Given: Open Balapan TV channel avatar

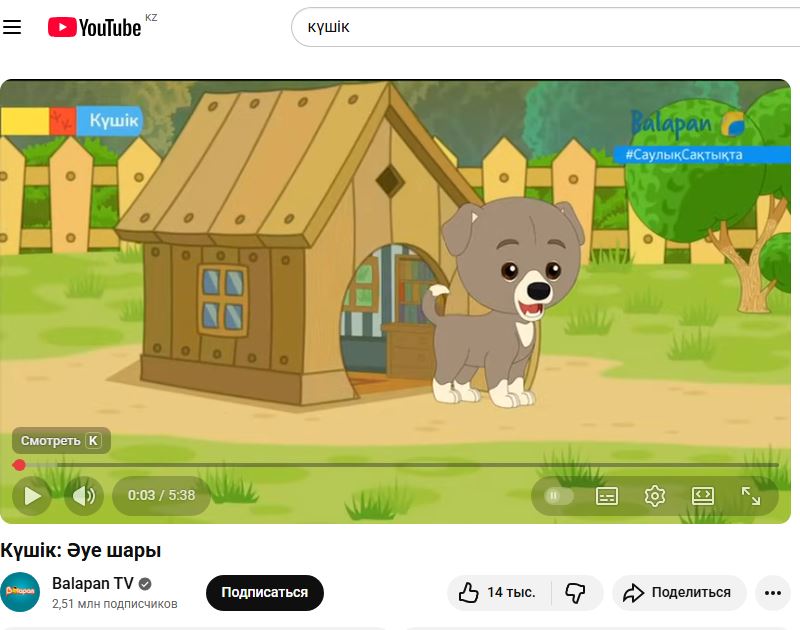Looking at the screenshot, I should tap(20, 593).
